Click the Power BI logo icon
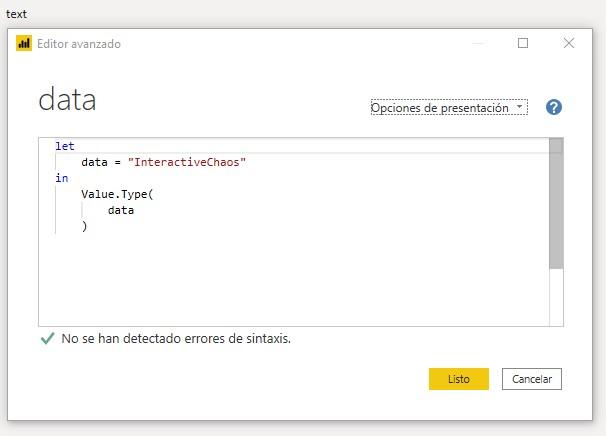Screen dimensions: 606x436 click(25, 44)
